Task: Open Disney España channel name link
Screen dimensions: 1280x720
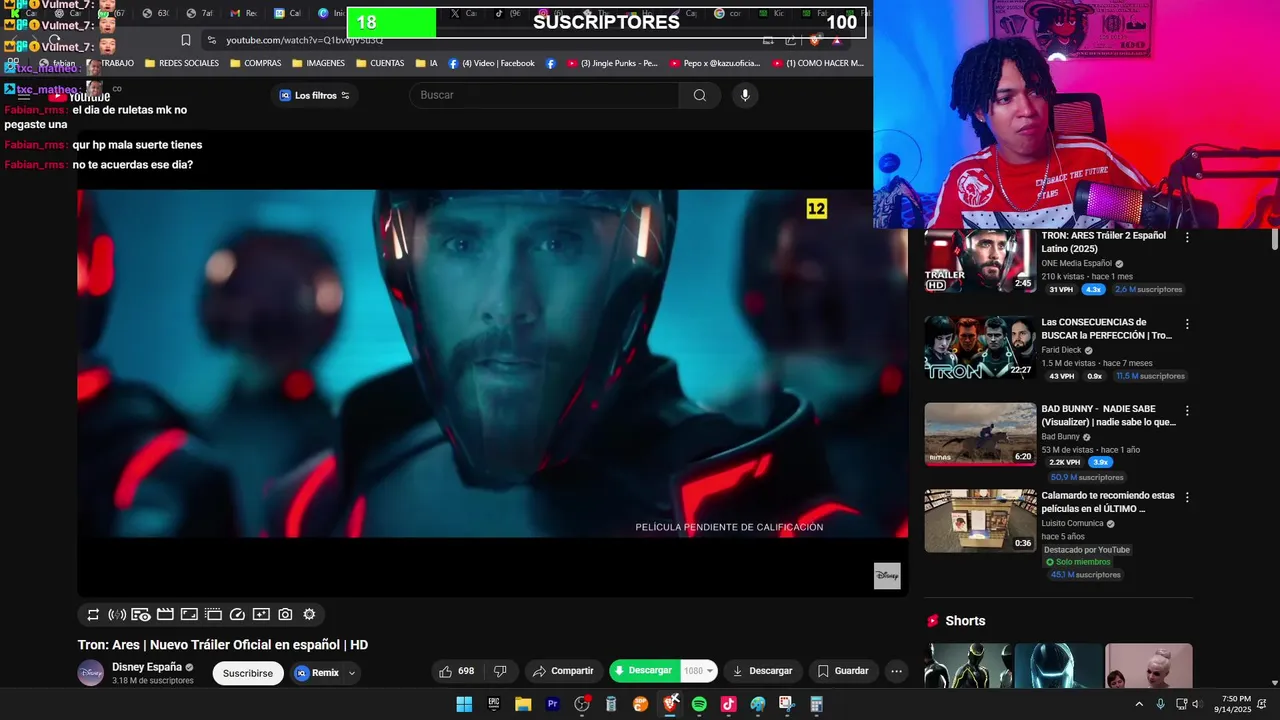Action: coord(147,667)
